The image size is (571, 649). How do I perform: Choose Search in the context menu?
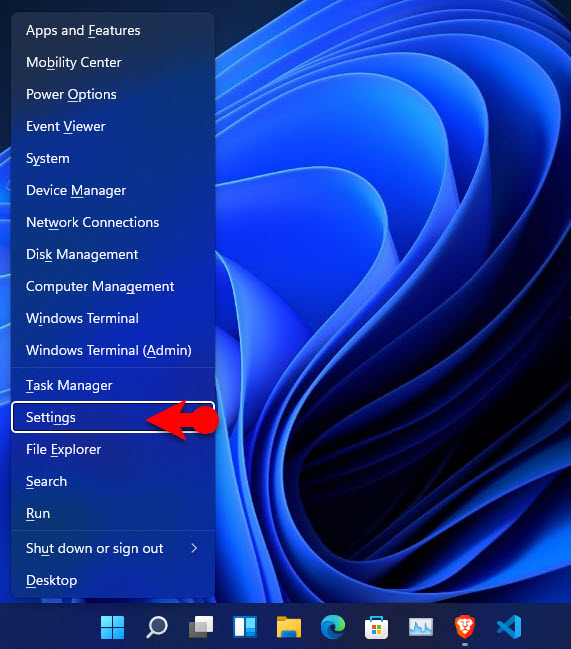pos(113,481)
